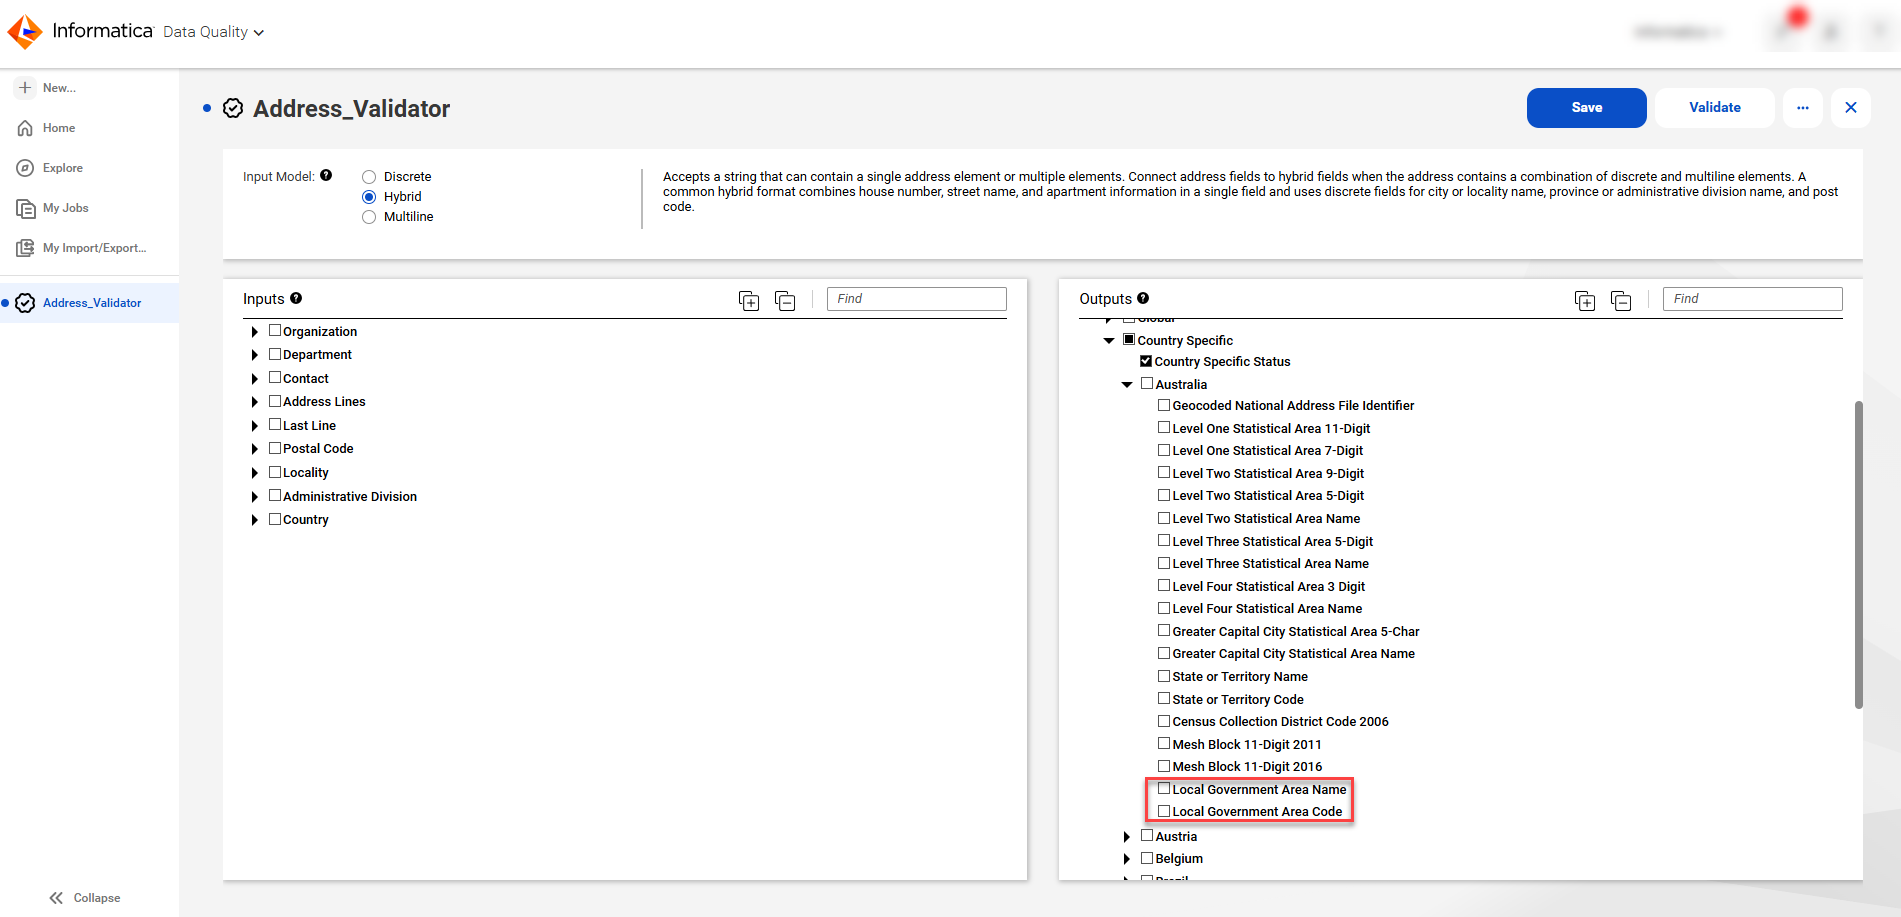Click the Find field in Inputs
Image resolution: width=1901 pixels, height=917 pixels.
[916, 299]
